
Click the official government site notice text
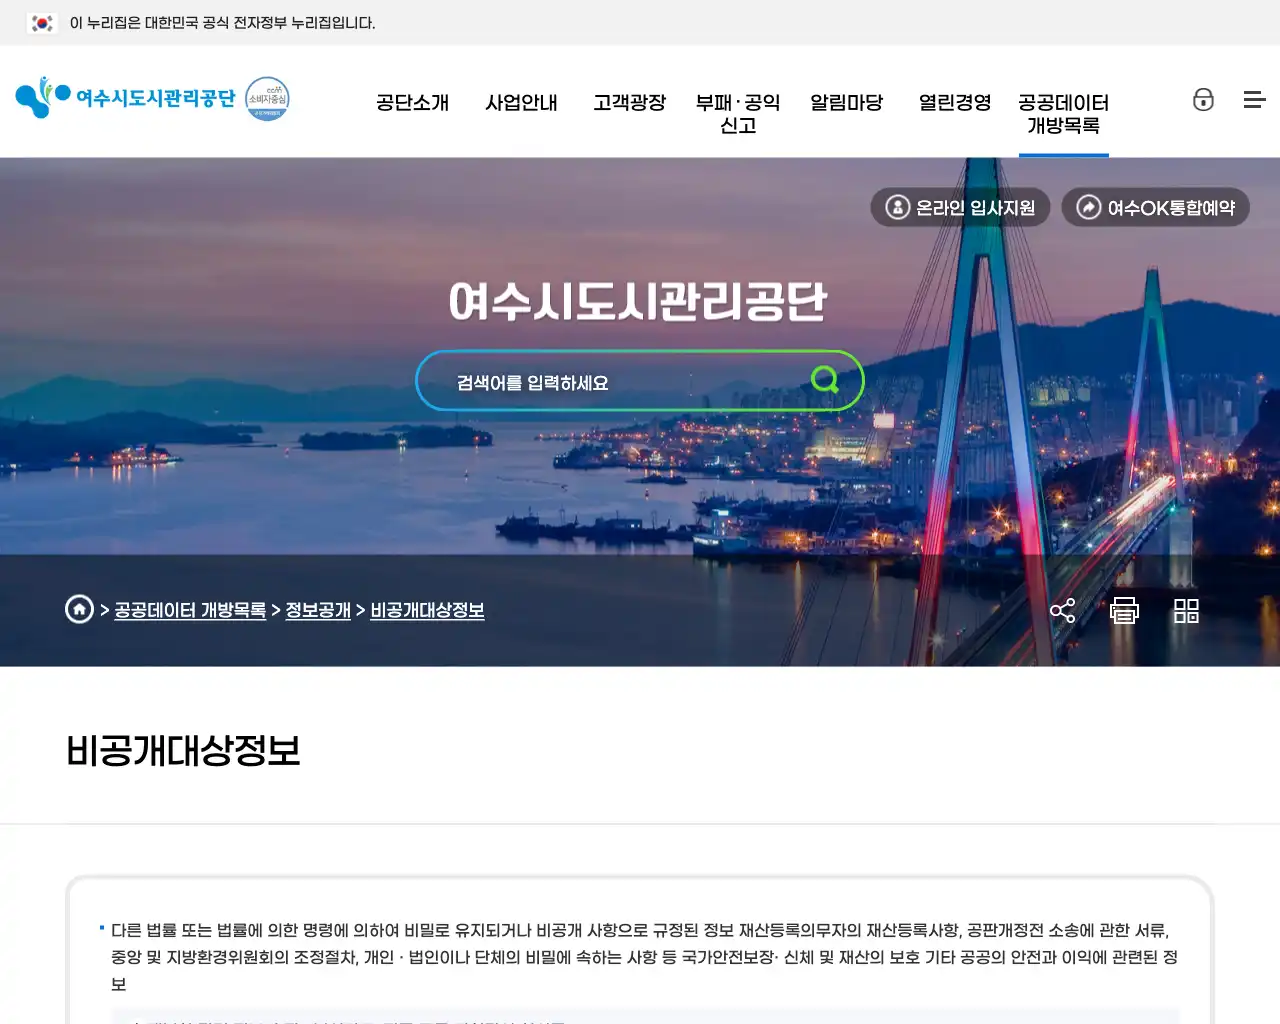click(222, 22)
